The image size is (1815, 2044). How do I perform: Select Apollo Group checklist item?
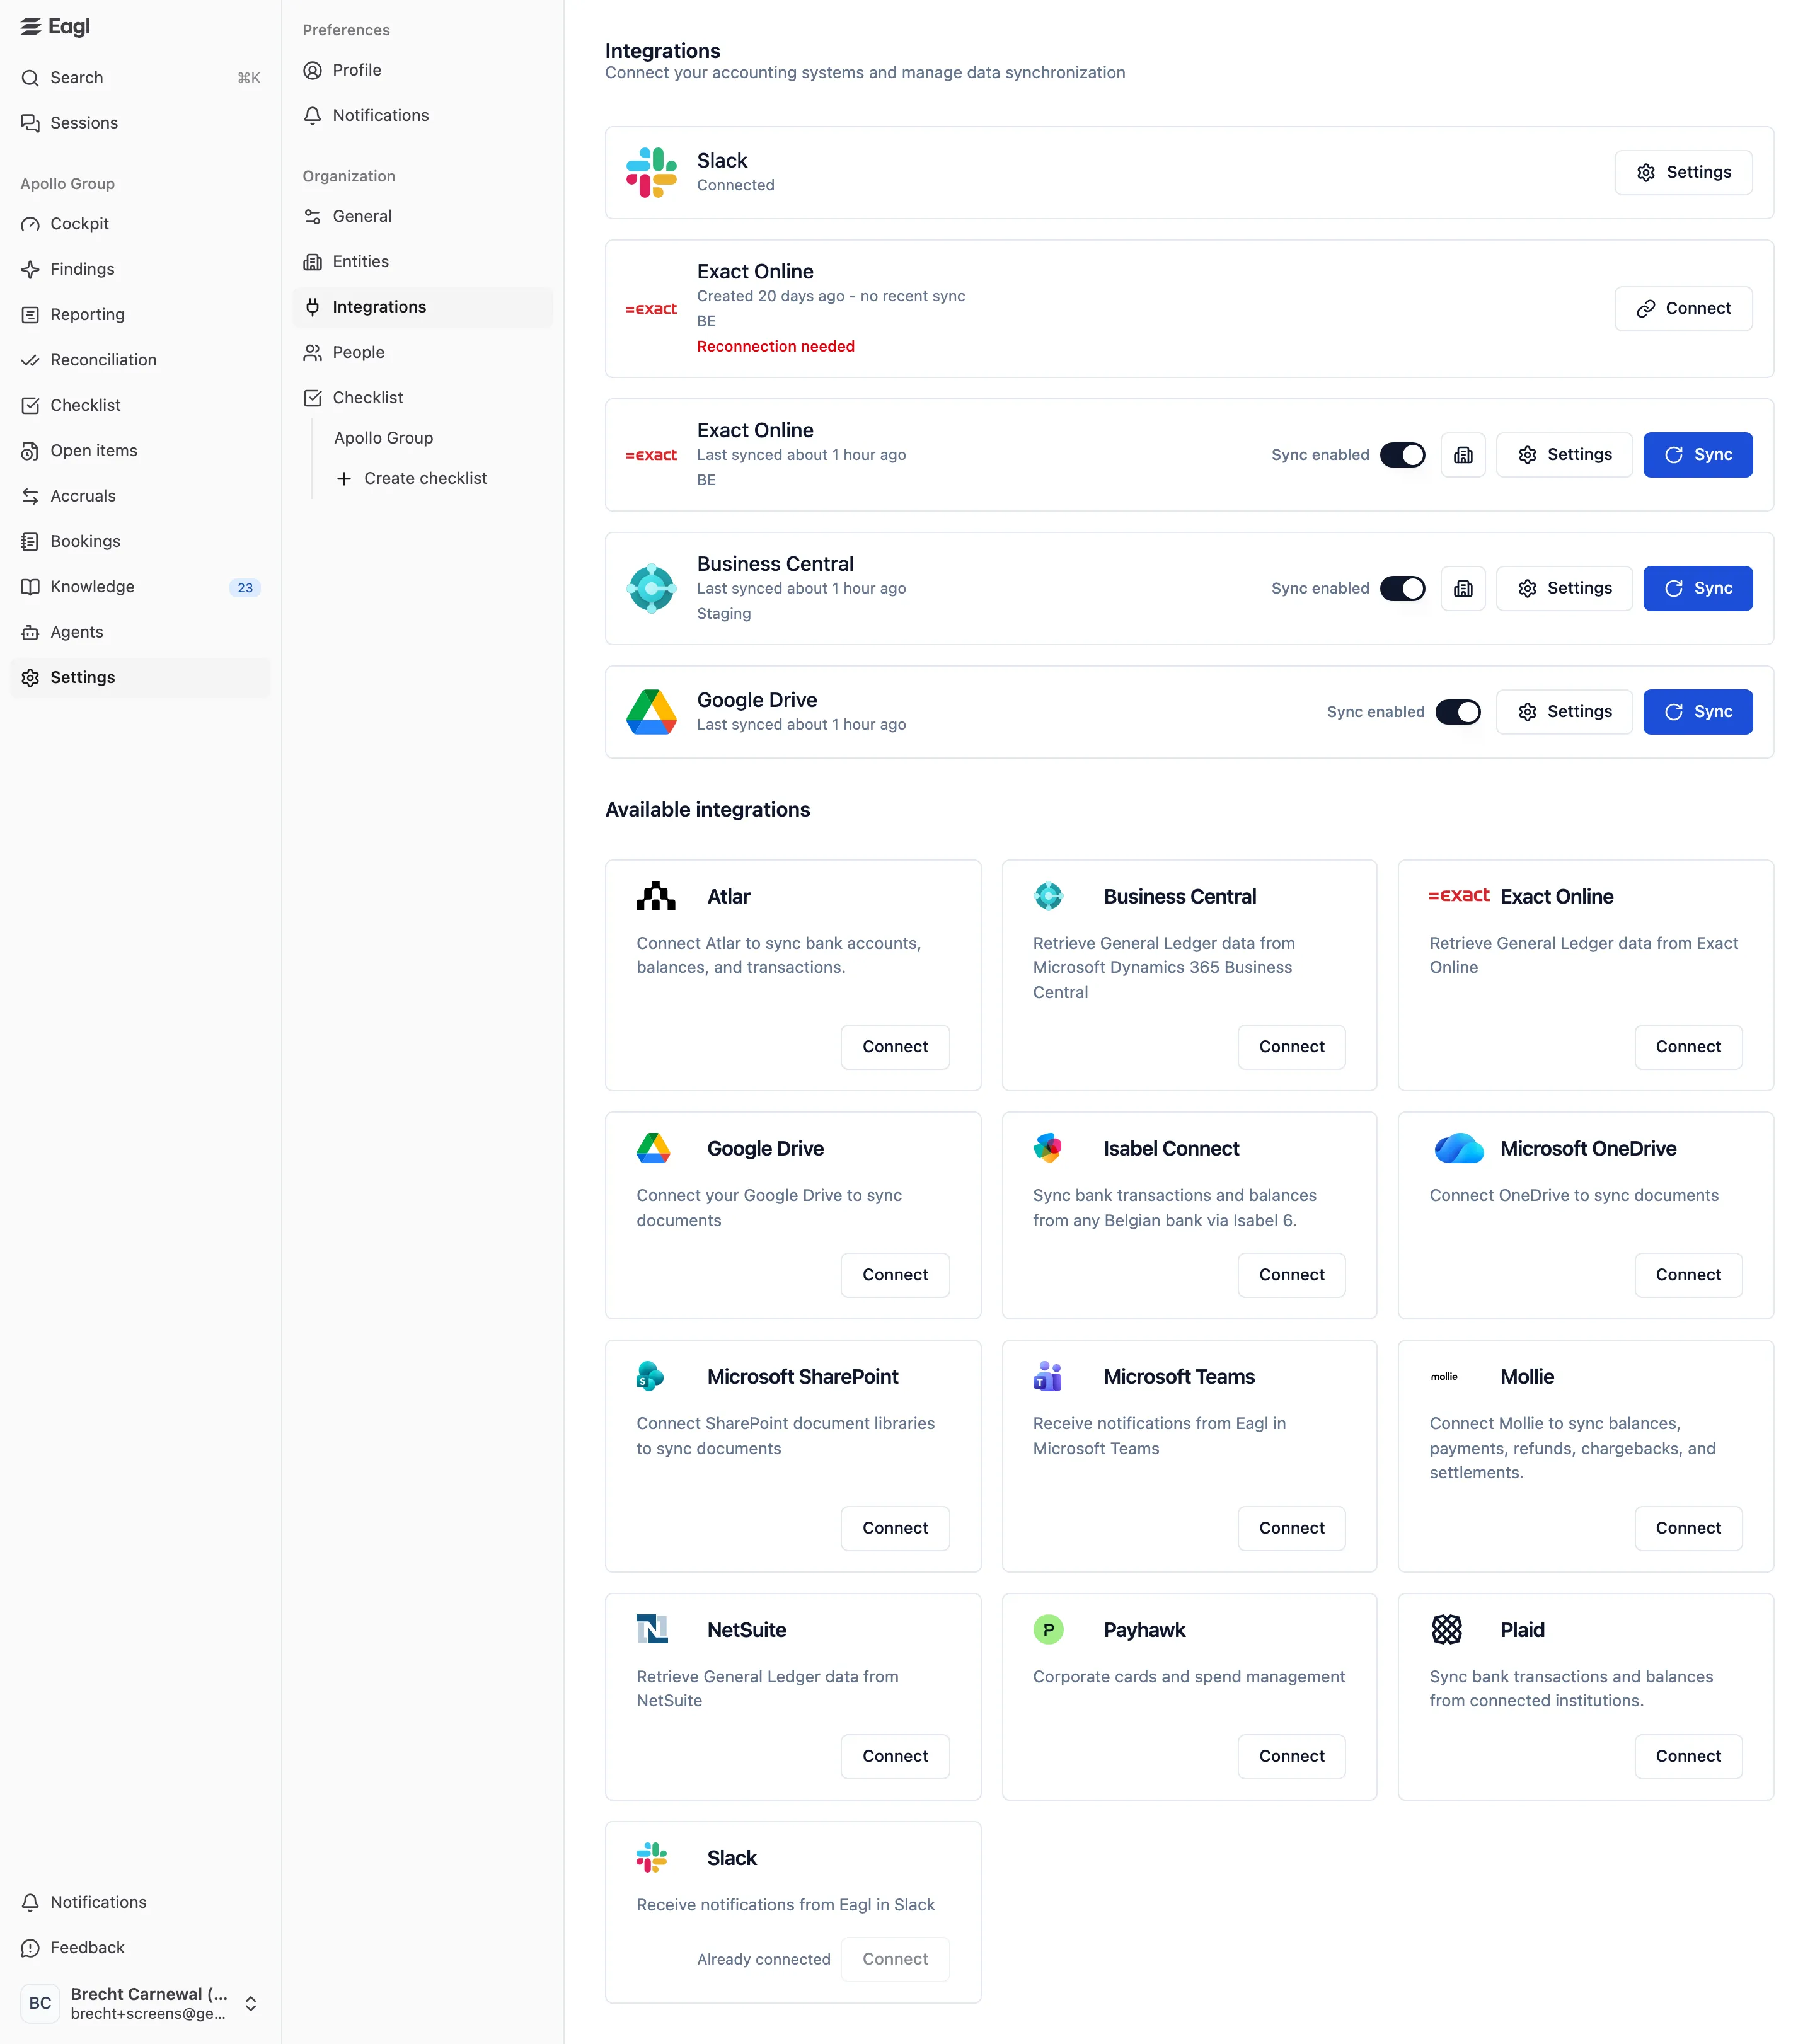pyautogui.click(x=383, y=438)
